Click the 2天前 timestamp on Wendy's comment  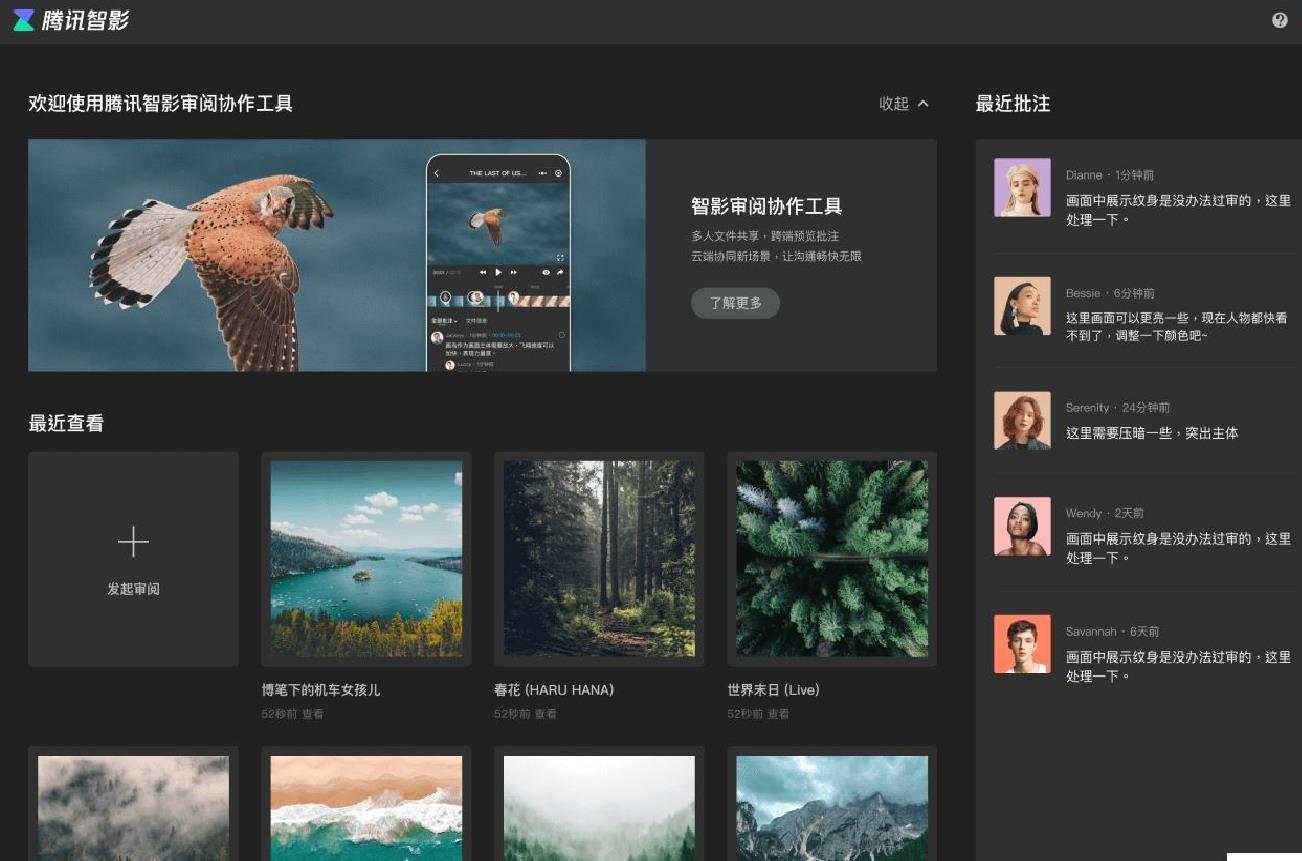tap(1129, 513)
